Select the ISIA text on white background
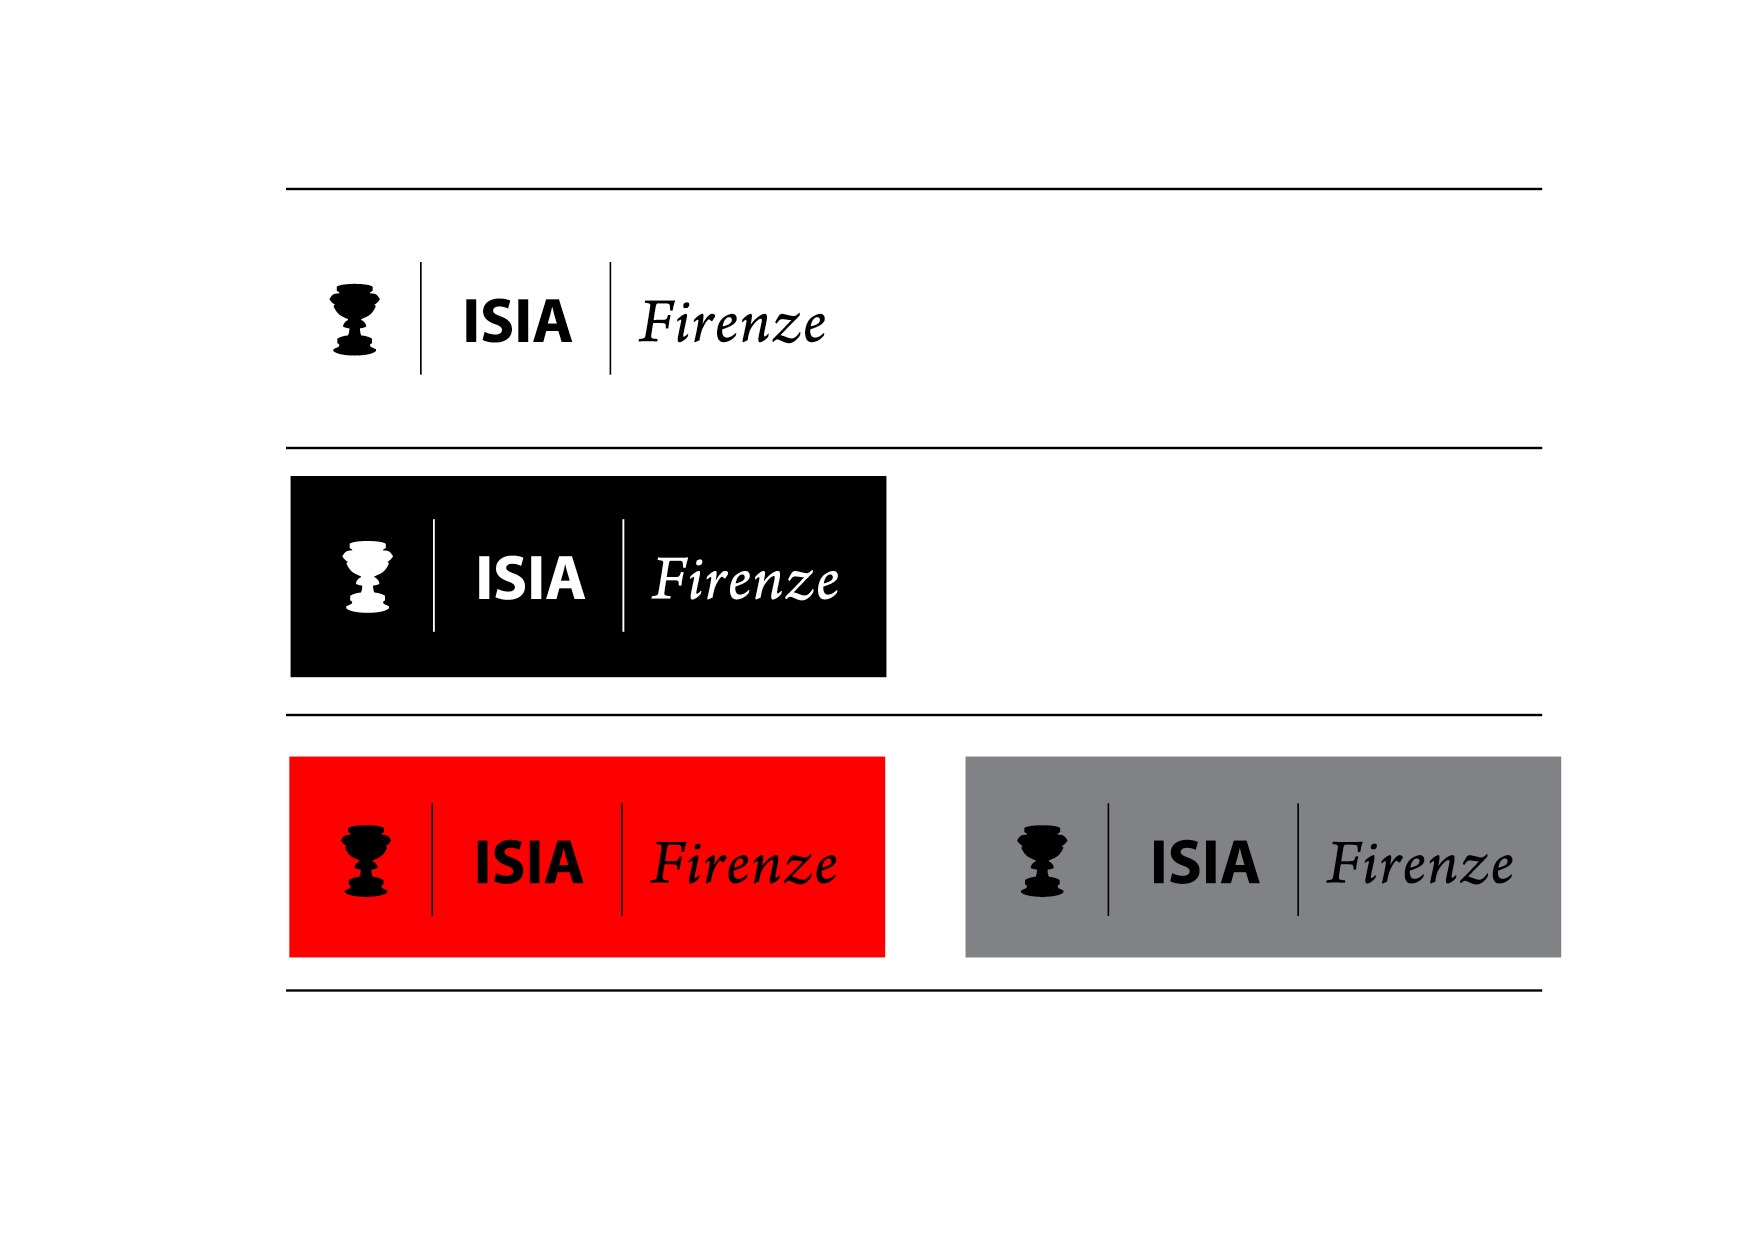Image resolution: width=1754 pixels, height=1241 pixels. tap(517, 322)
